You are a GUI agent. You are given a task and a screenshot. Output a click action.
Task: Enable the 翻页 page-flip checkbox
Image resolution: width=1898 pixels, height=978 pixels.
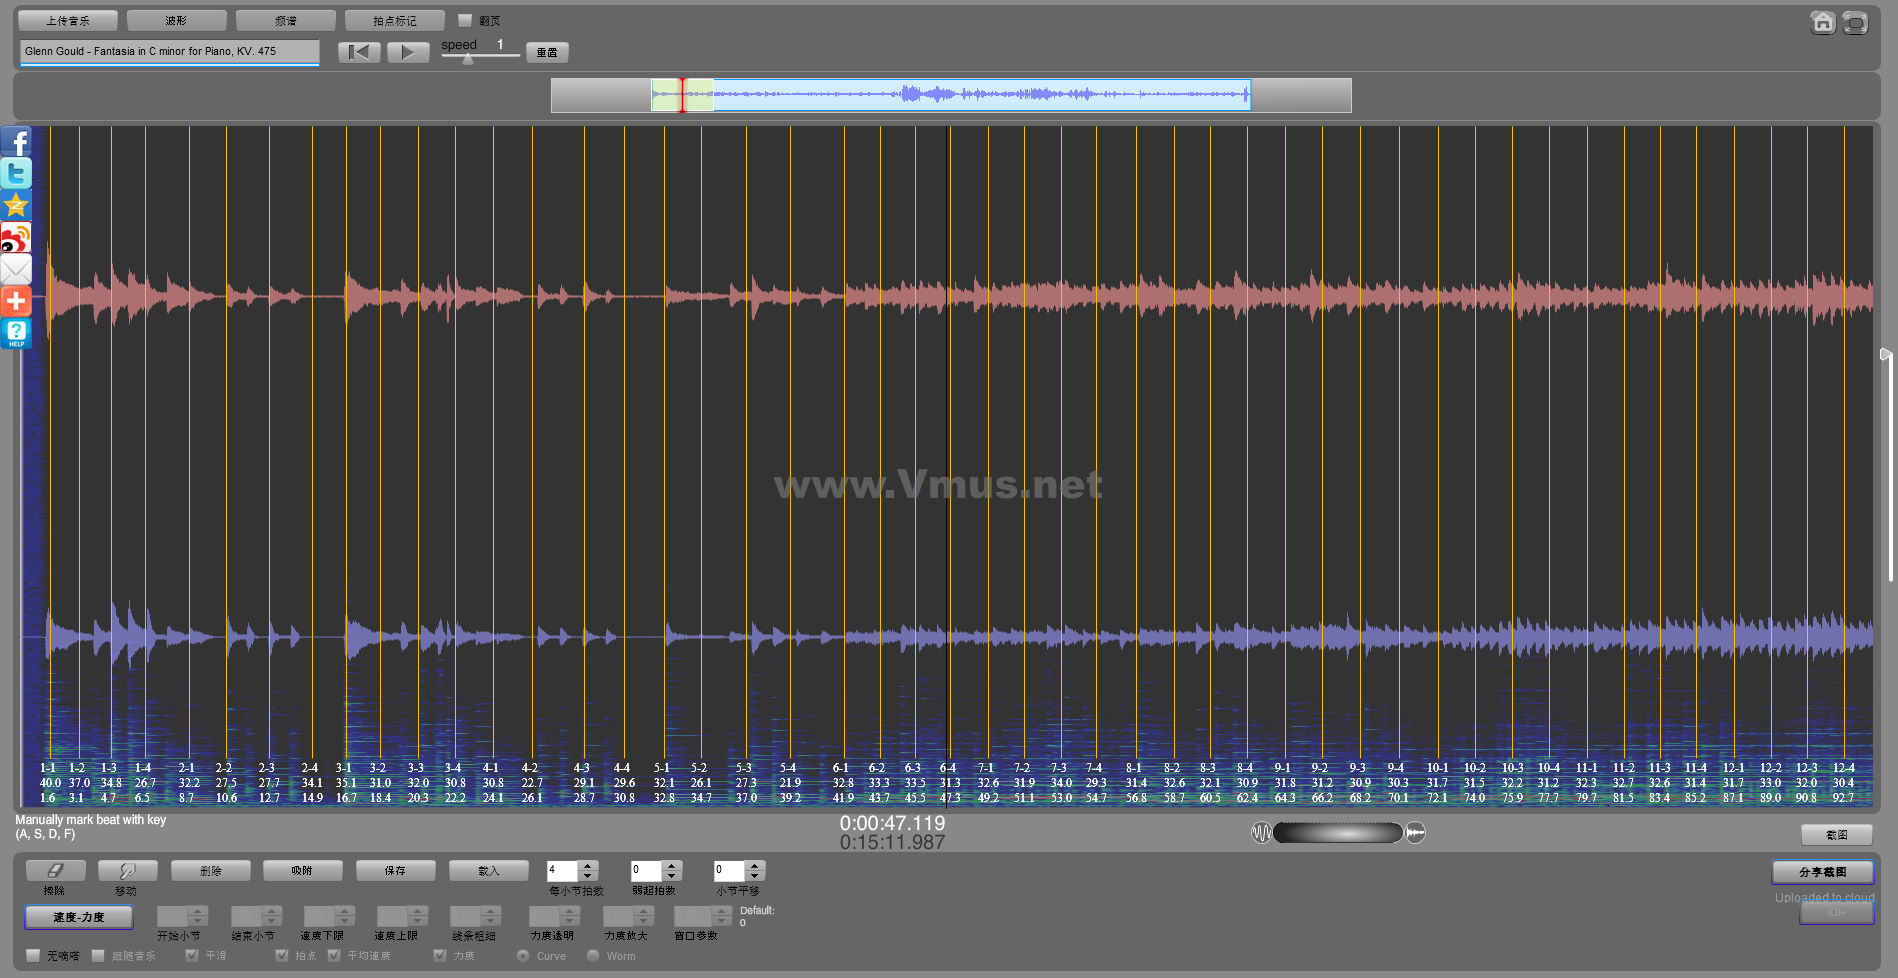click(x=465, y=20)
